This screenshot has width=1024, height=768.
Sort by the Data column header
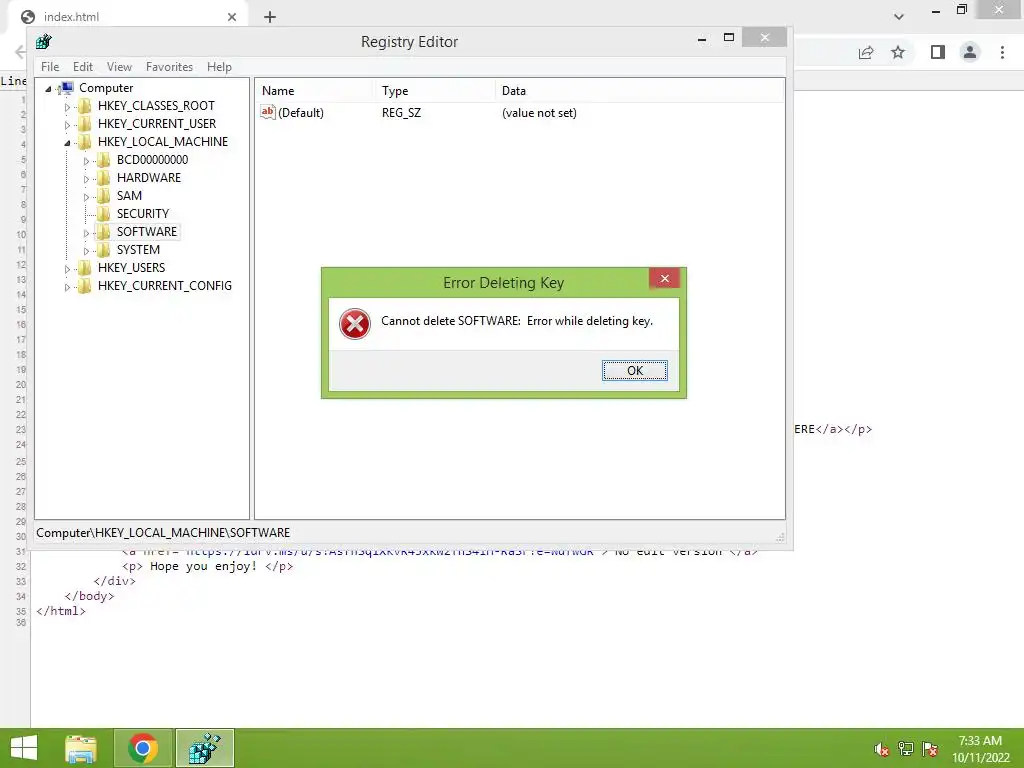pyautogui.click(x=639, y=91)
